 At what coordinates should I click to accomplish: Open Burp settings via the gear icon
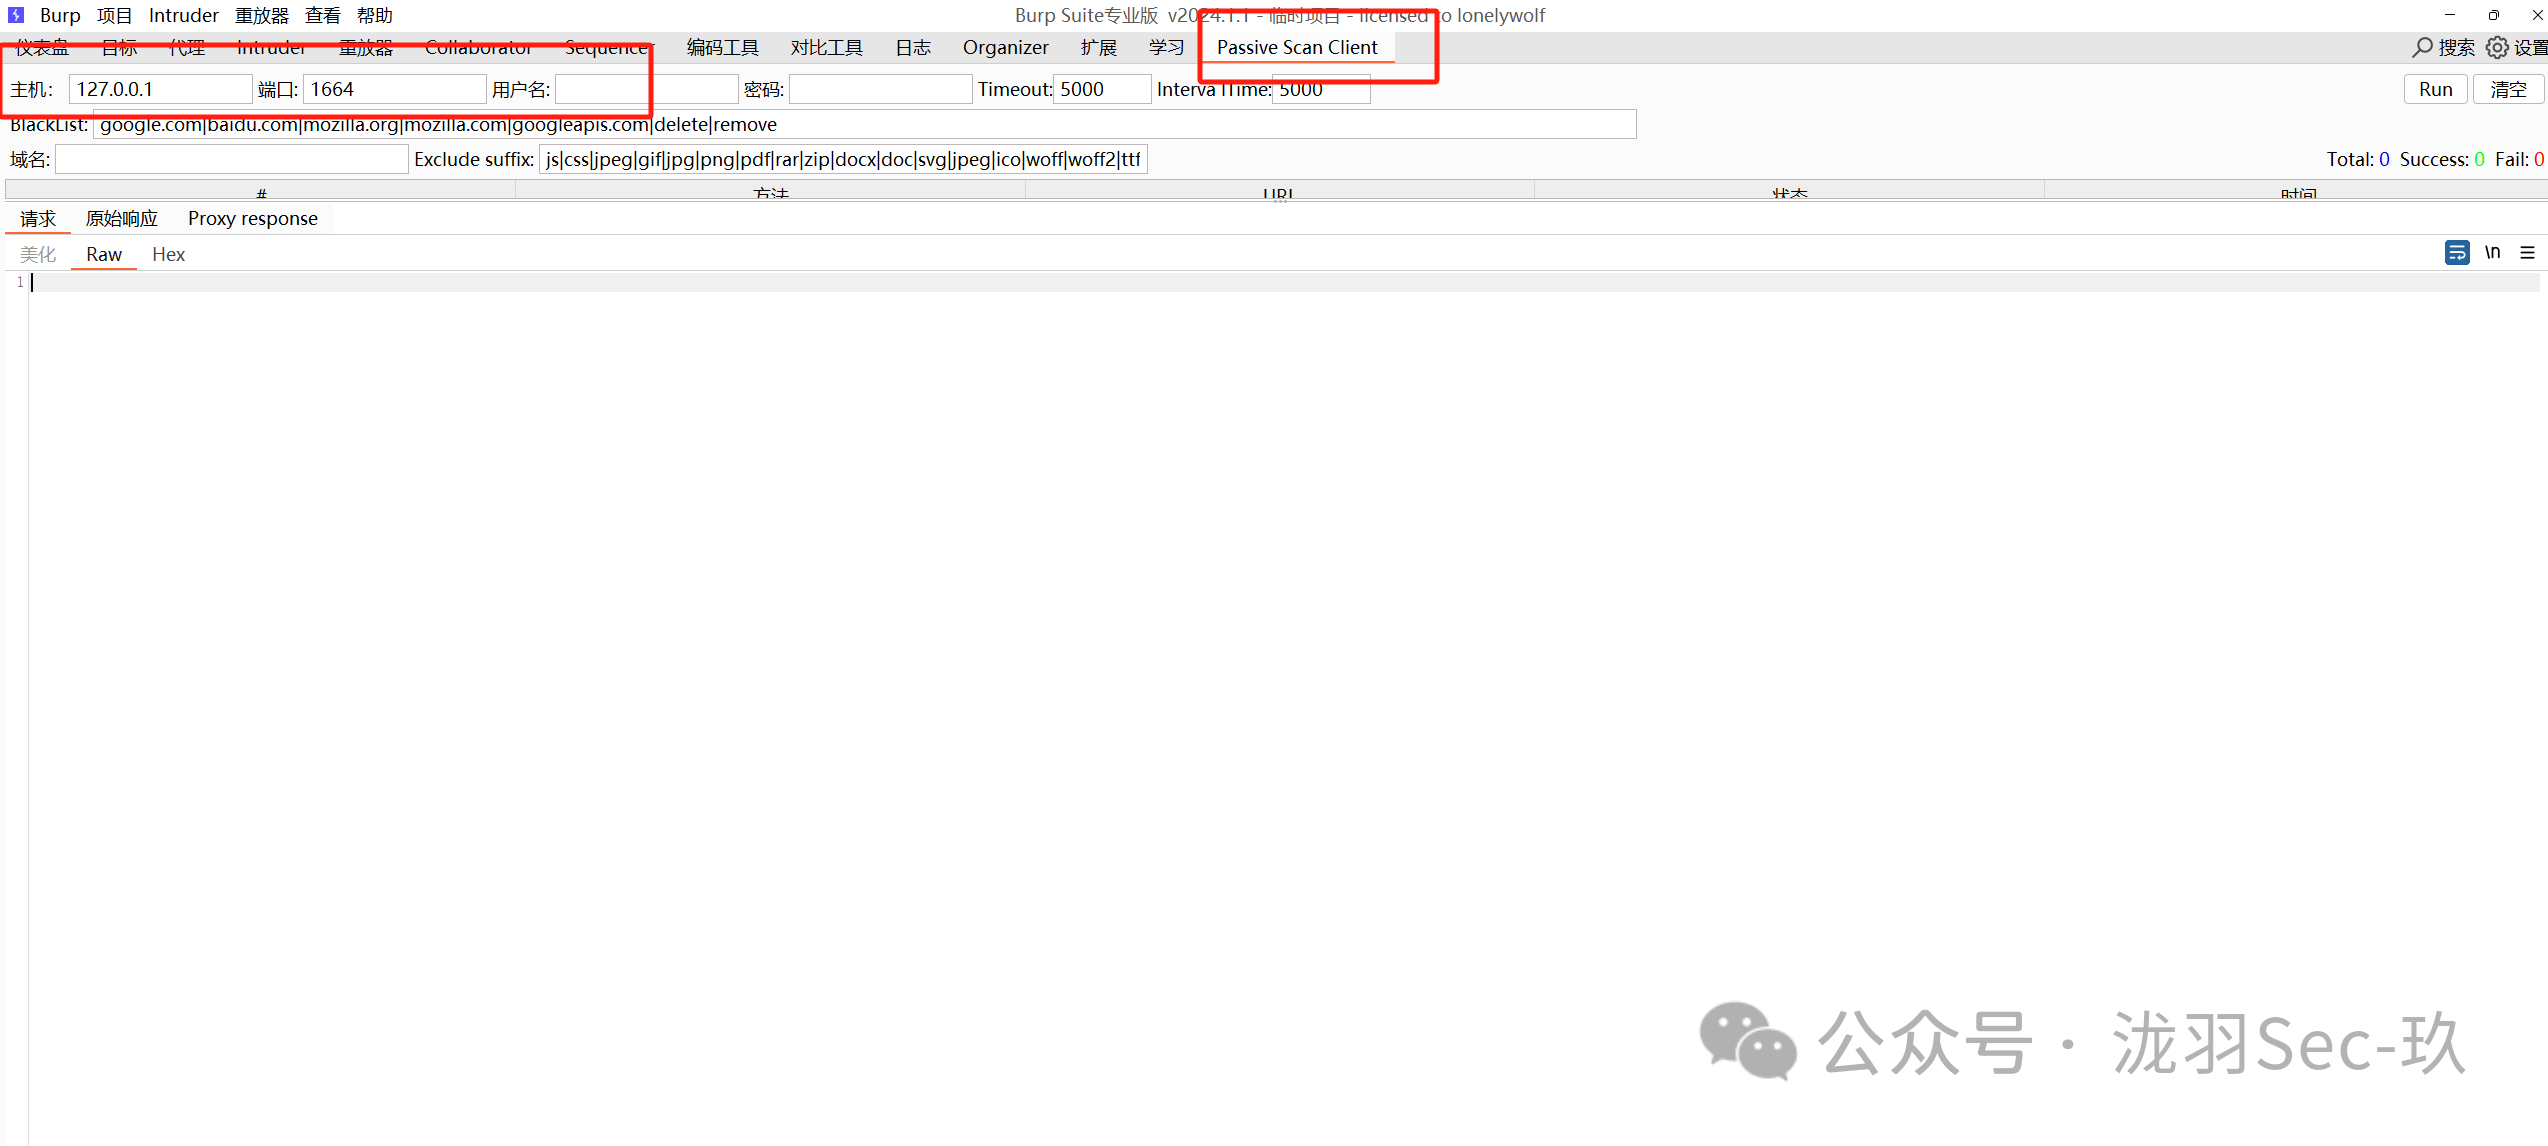2498,47
